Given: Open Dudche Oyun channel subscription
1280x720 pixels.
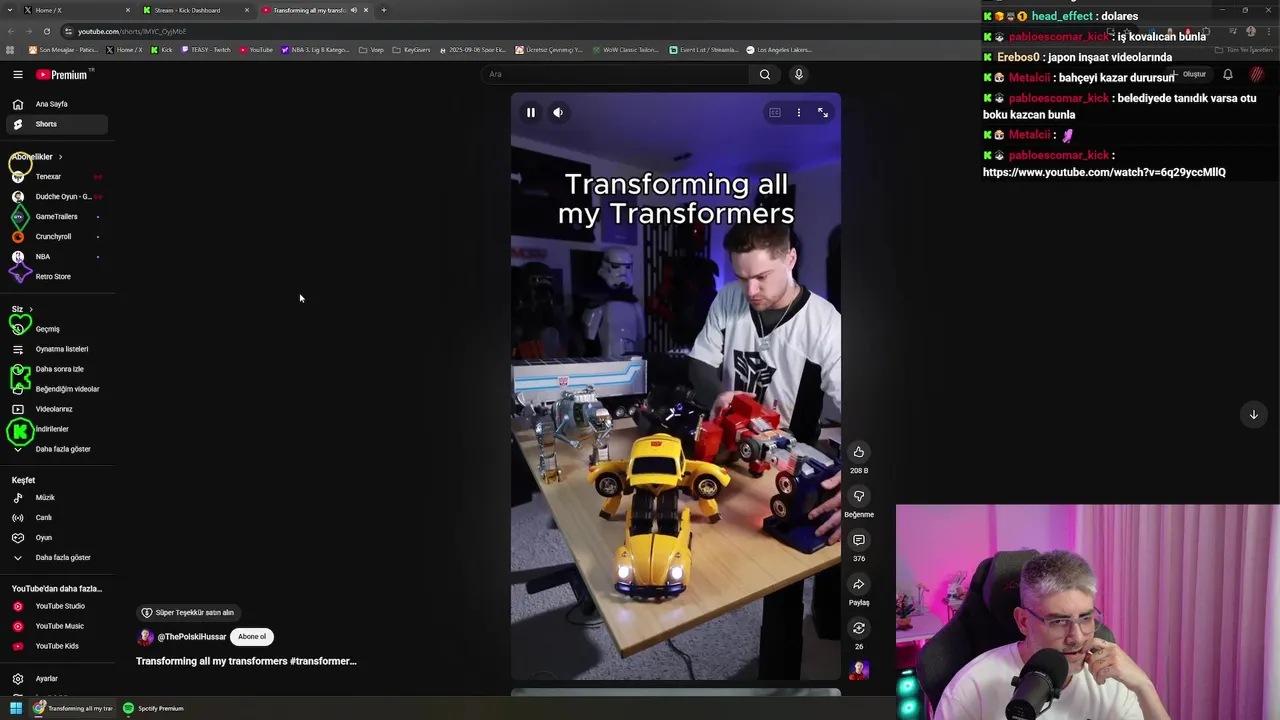Looking at the screenshot, I should coord(55,197).
